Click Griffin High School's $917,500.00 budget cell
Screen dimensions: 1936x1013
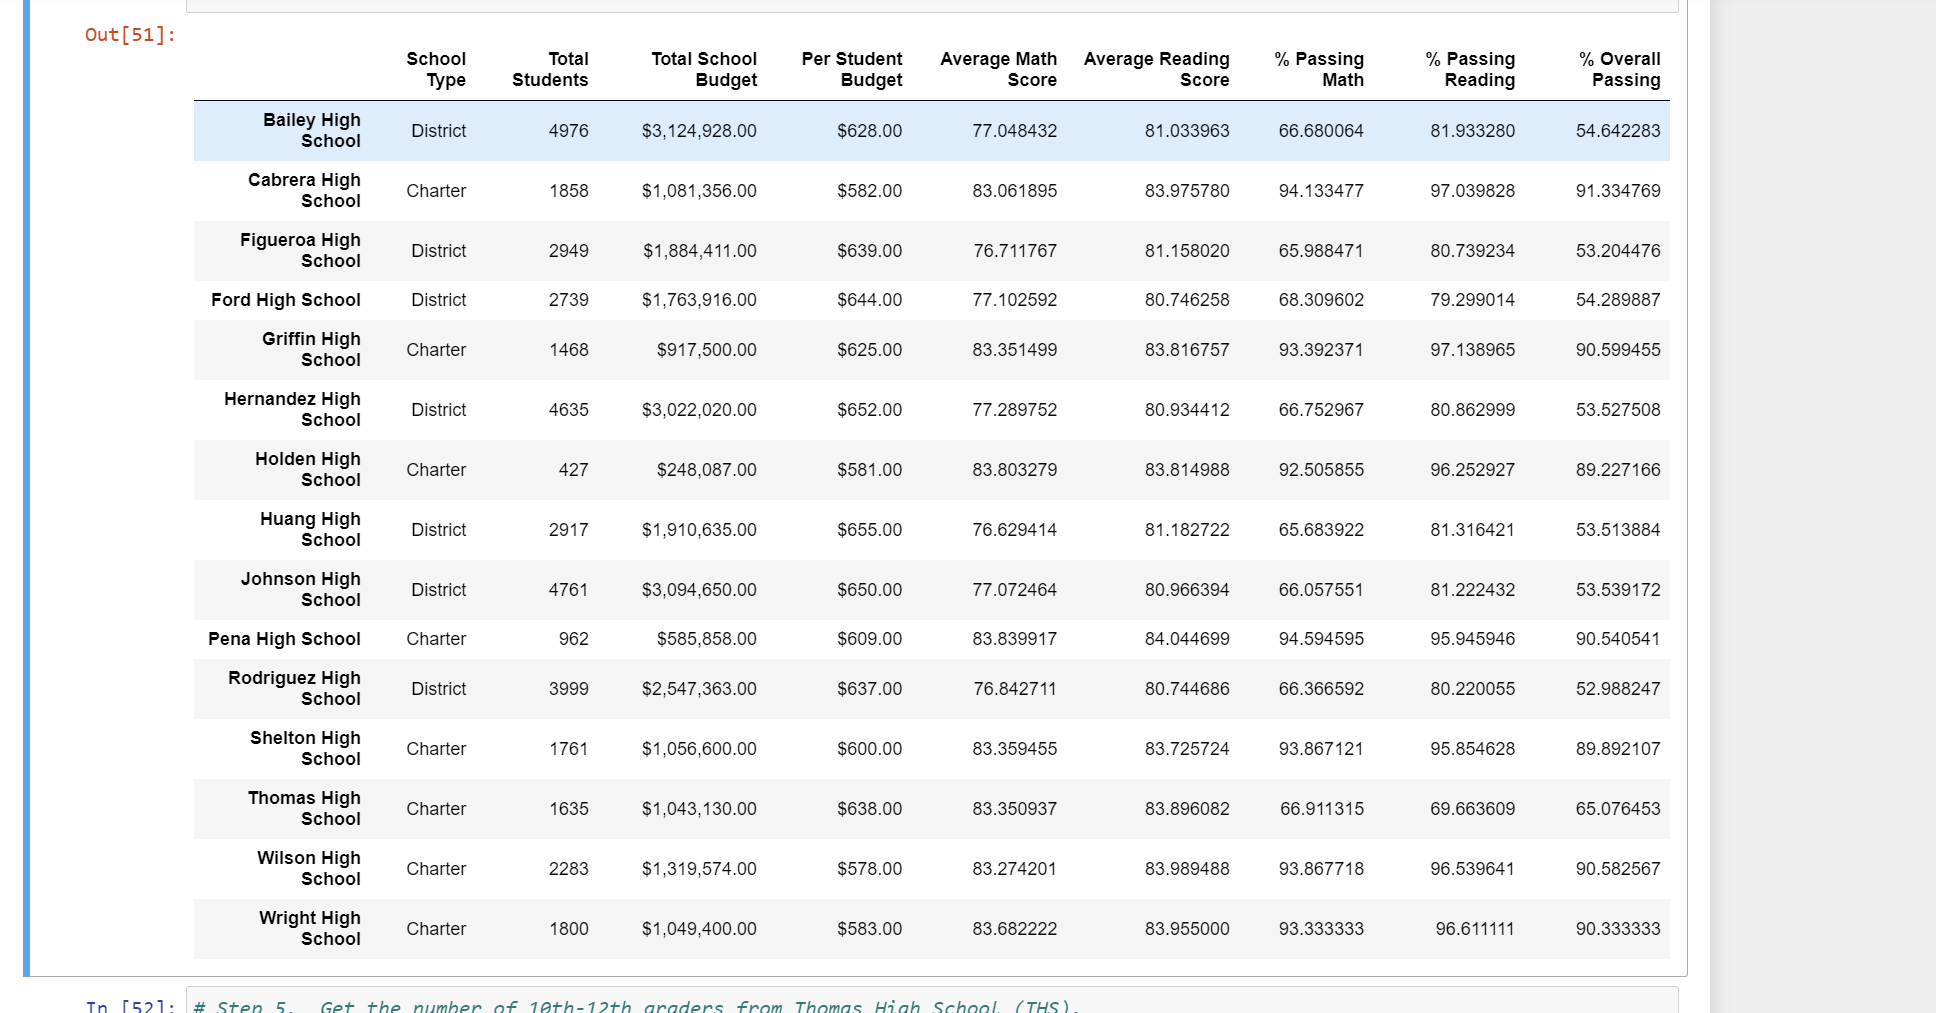[x=706, y=350]
